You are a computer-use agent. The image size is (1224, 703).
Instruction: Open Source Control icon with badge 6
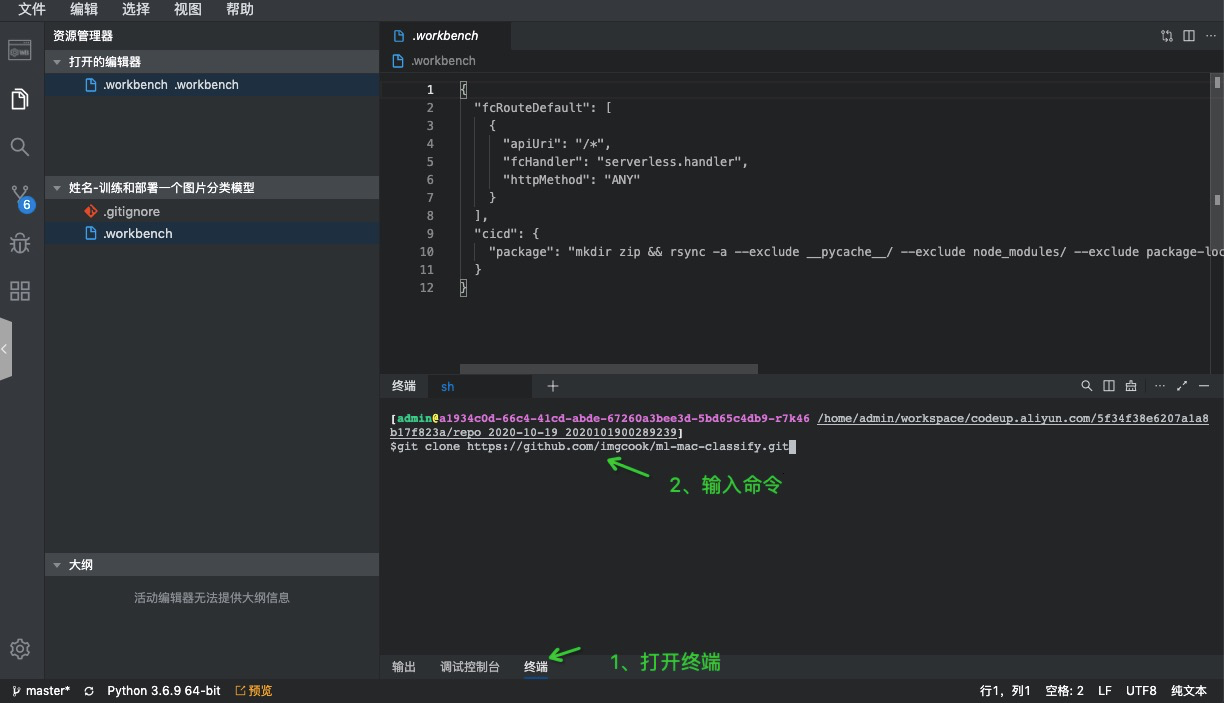(21, 196)
